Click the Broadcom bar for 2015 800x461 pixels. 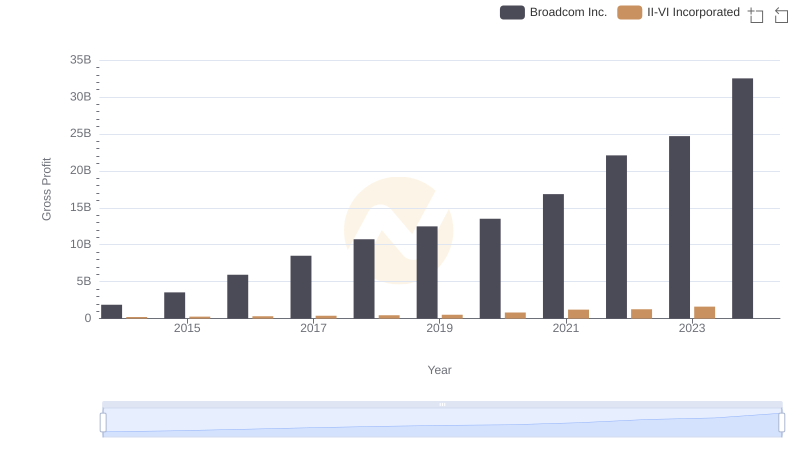click(174, 305)
